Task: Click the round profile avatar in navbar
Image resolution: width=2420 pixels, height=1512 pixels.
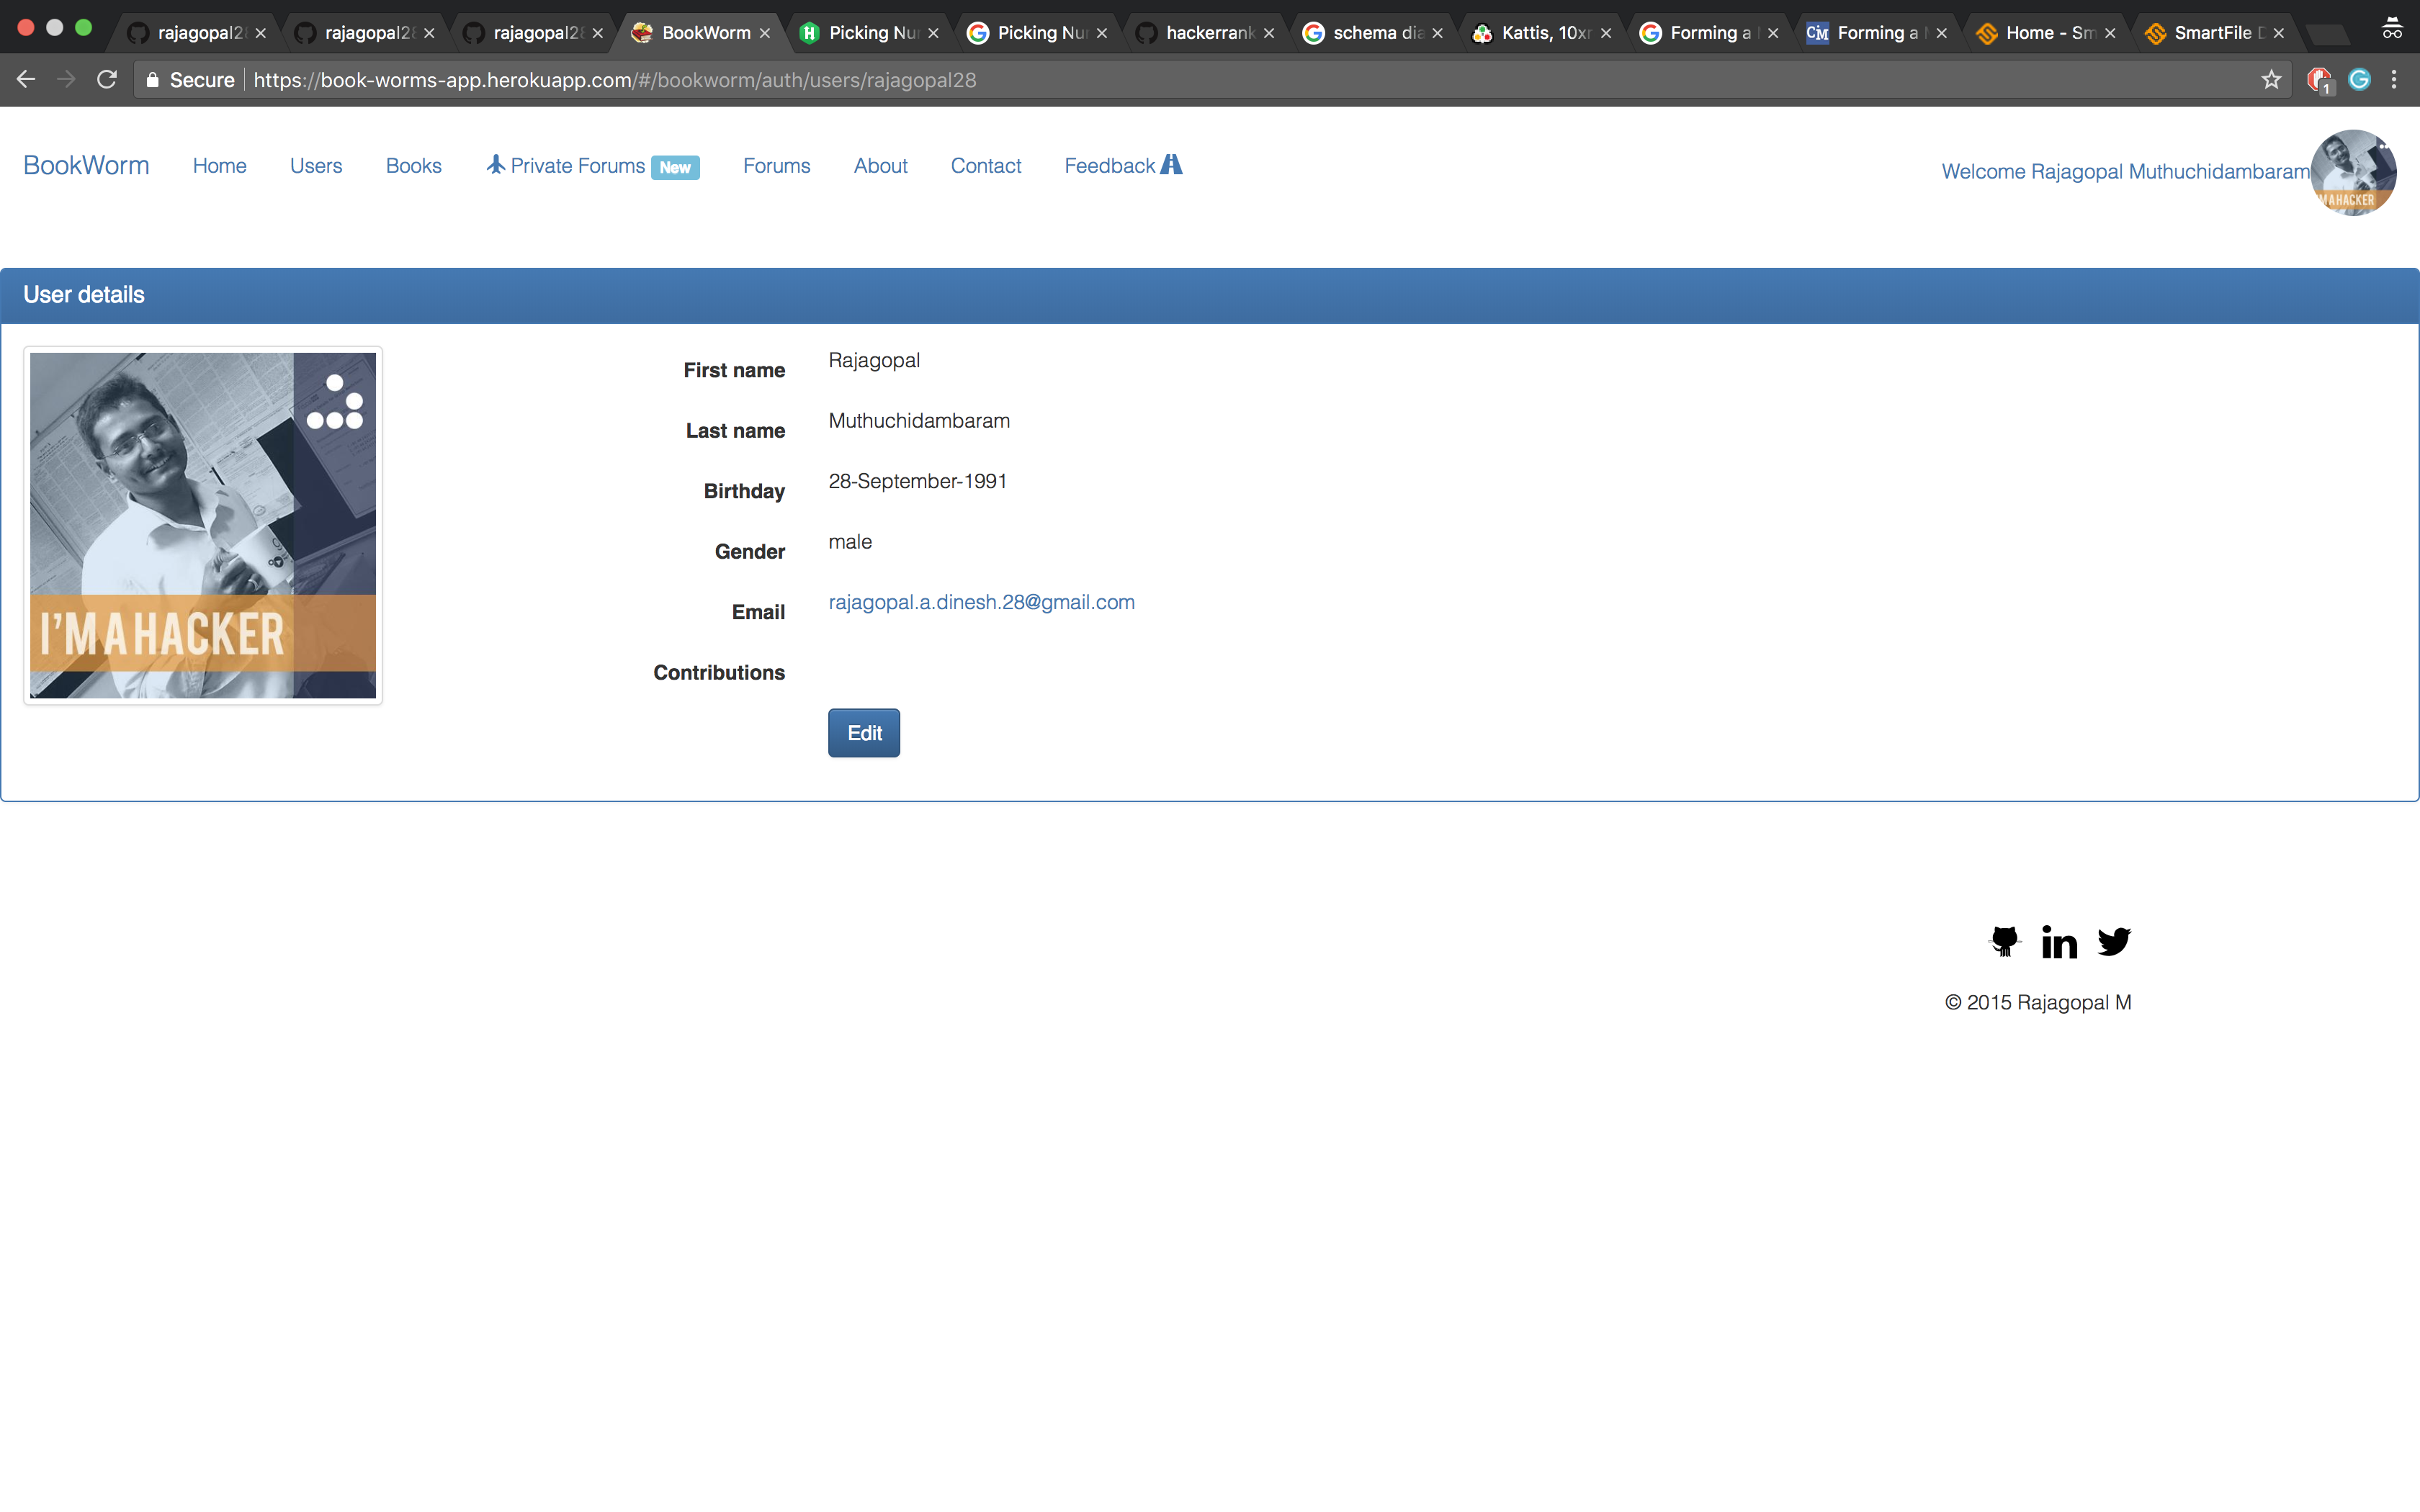Action: (2352, 172)
